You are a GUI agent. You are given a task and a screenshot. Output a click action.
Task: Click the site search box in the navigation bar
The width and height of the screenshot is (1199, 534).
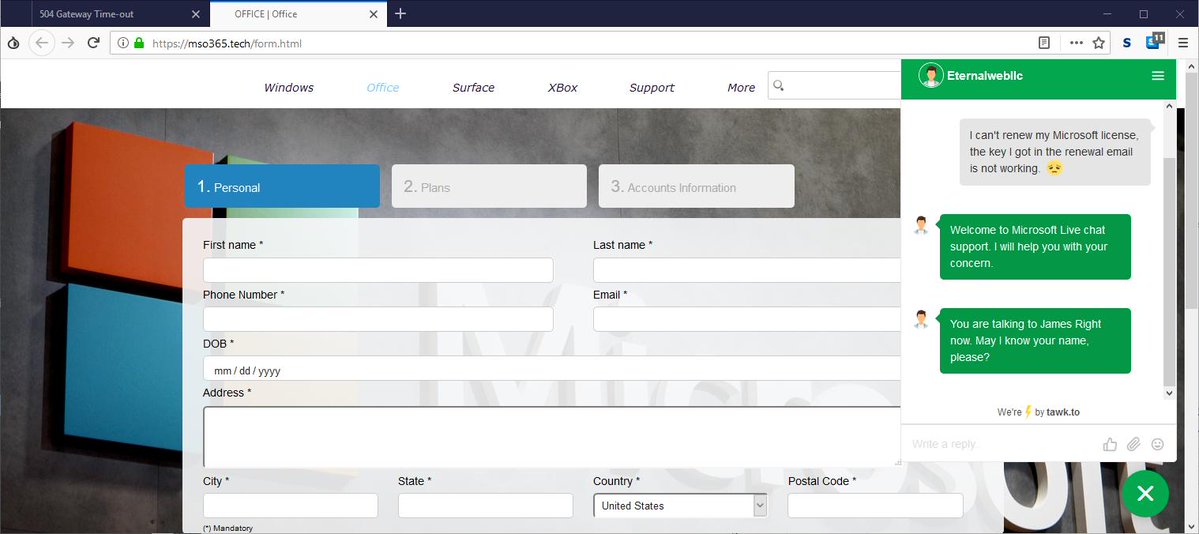point(834,86)
